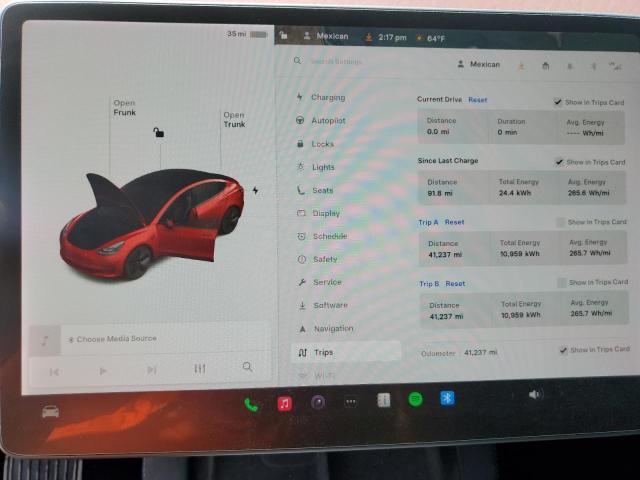This screenshot has height=480, width=640.
Task: Tap the volume speaker icon
Action: point(534,394)
